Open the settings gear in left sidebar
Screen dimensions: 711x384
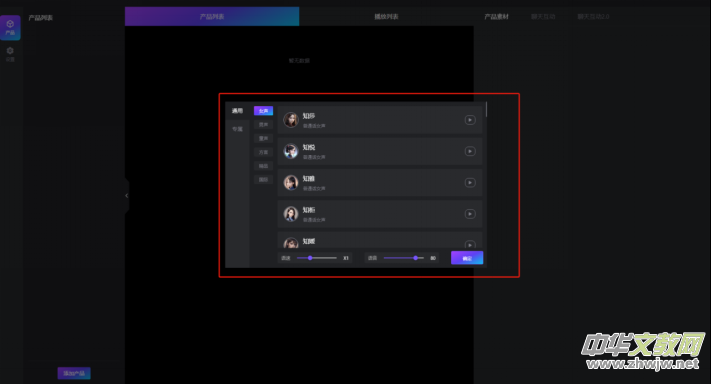10,53
